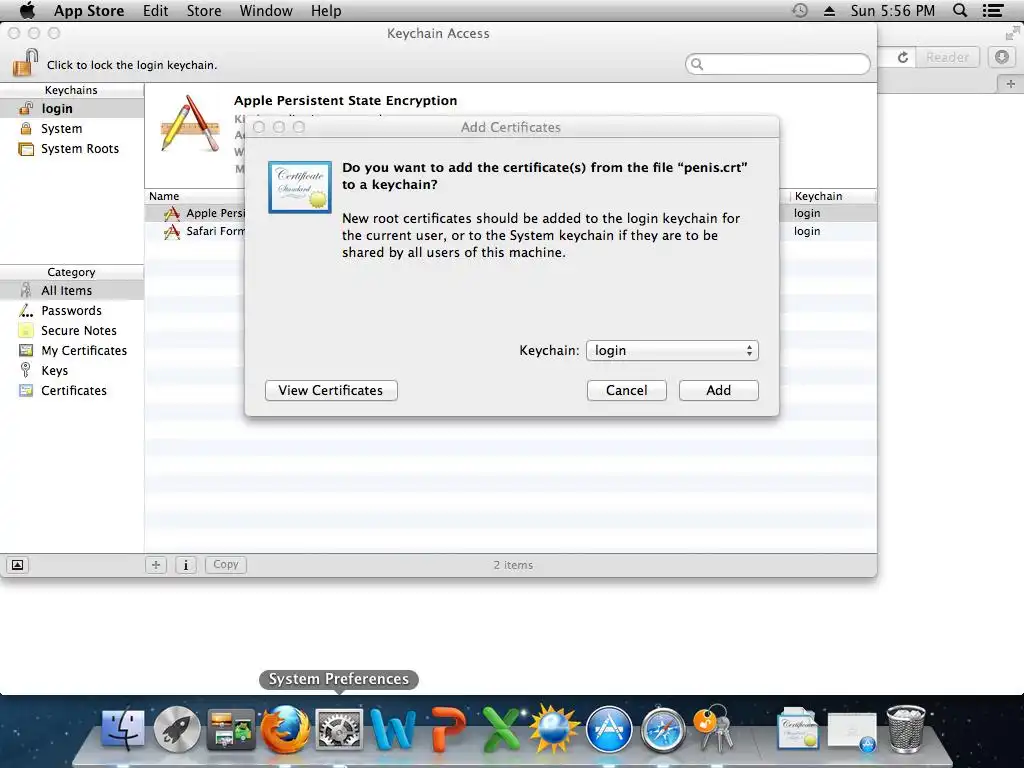
Task: Click Safari downloads arrow button
Action: point(1002,57)
